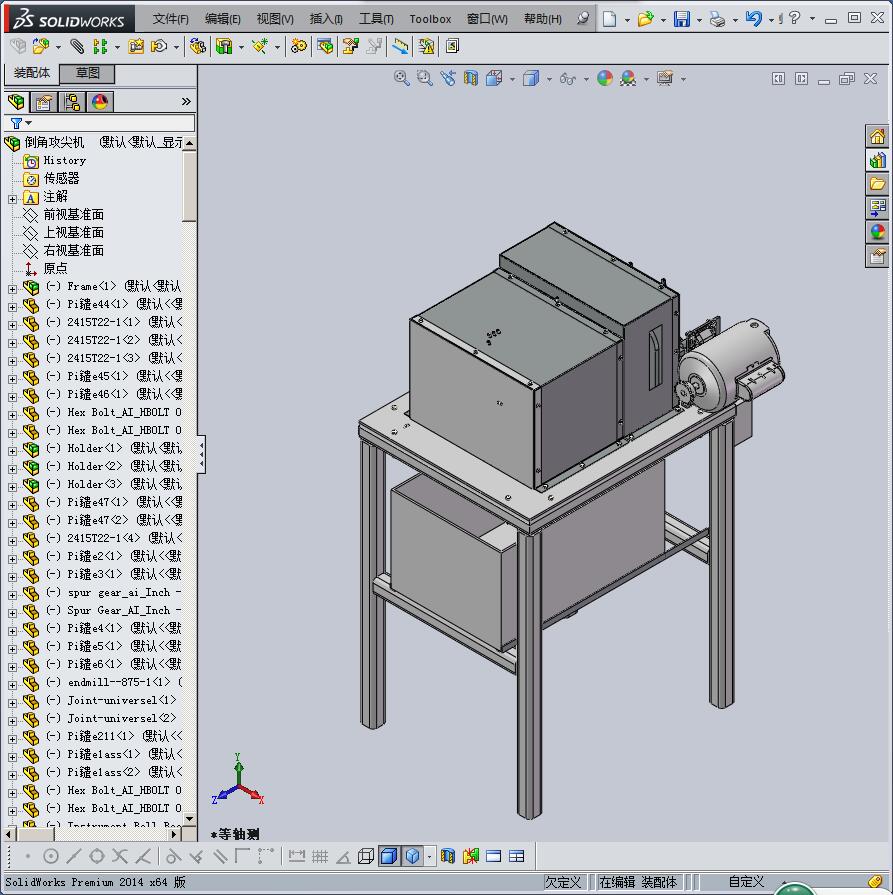
Task: Click in the feature tree filter field
Action: point(100,123)
